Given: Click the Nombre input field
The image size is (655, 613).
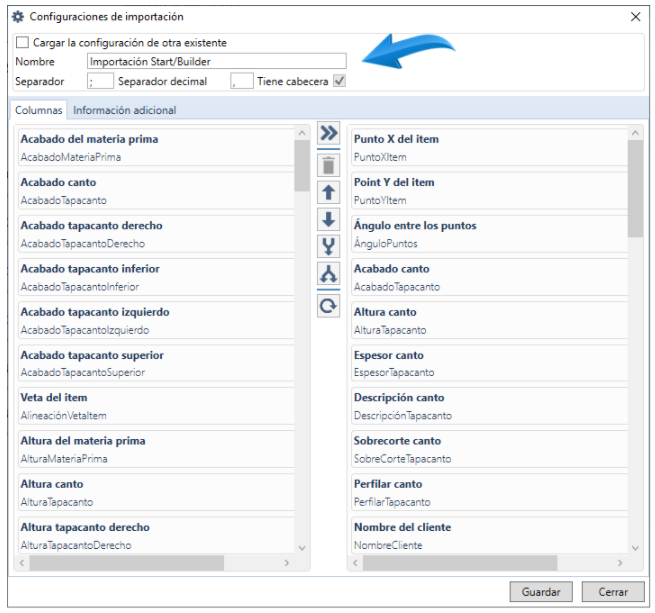Looking at the screenshot, I should click(217, 61).
